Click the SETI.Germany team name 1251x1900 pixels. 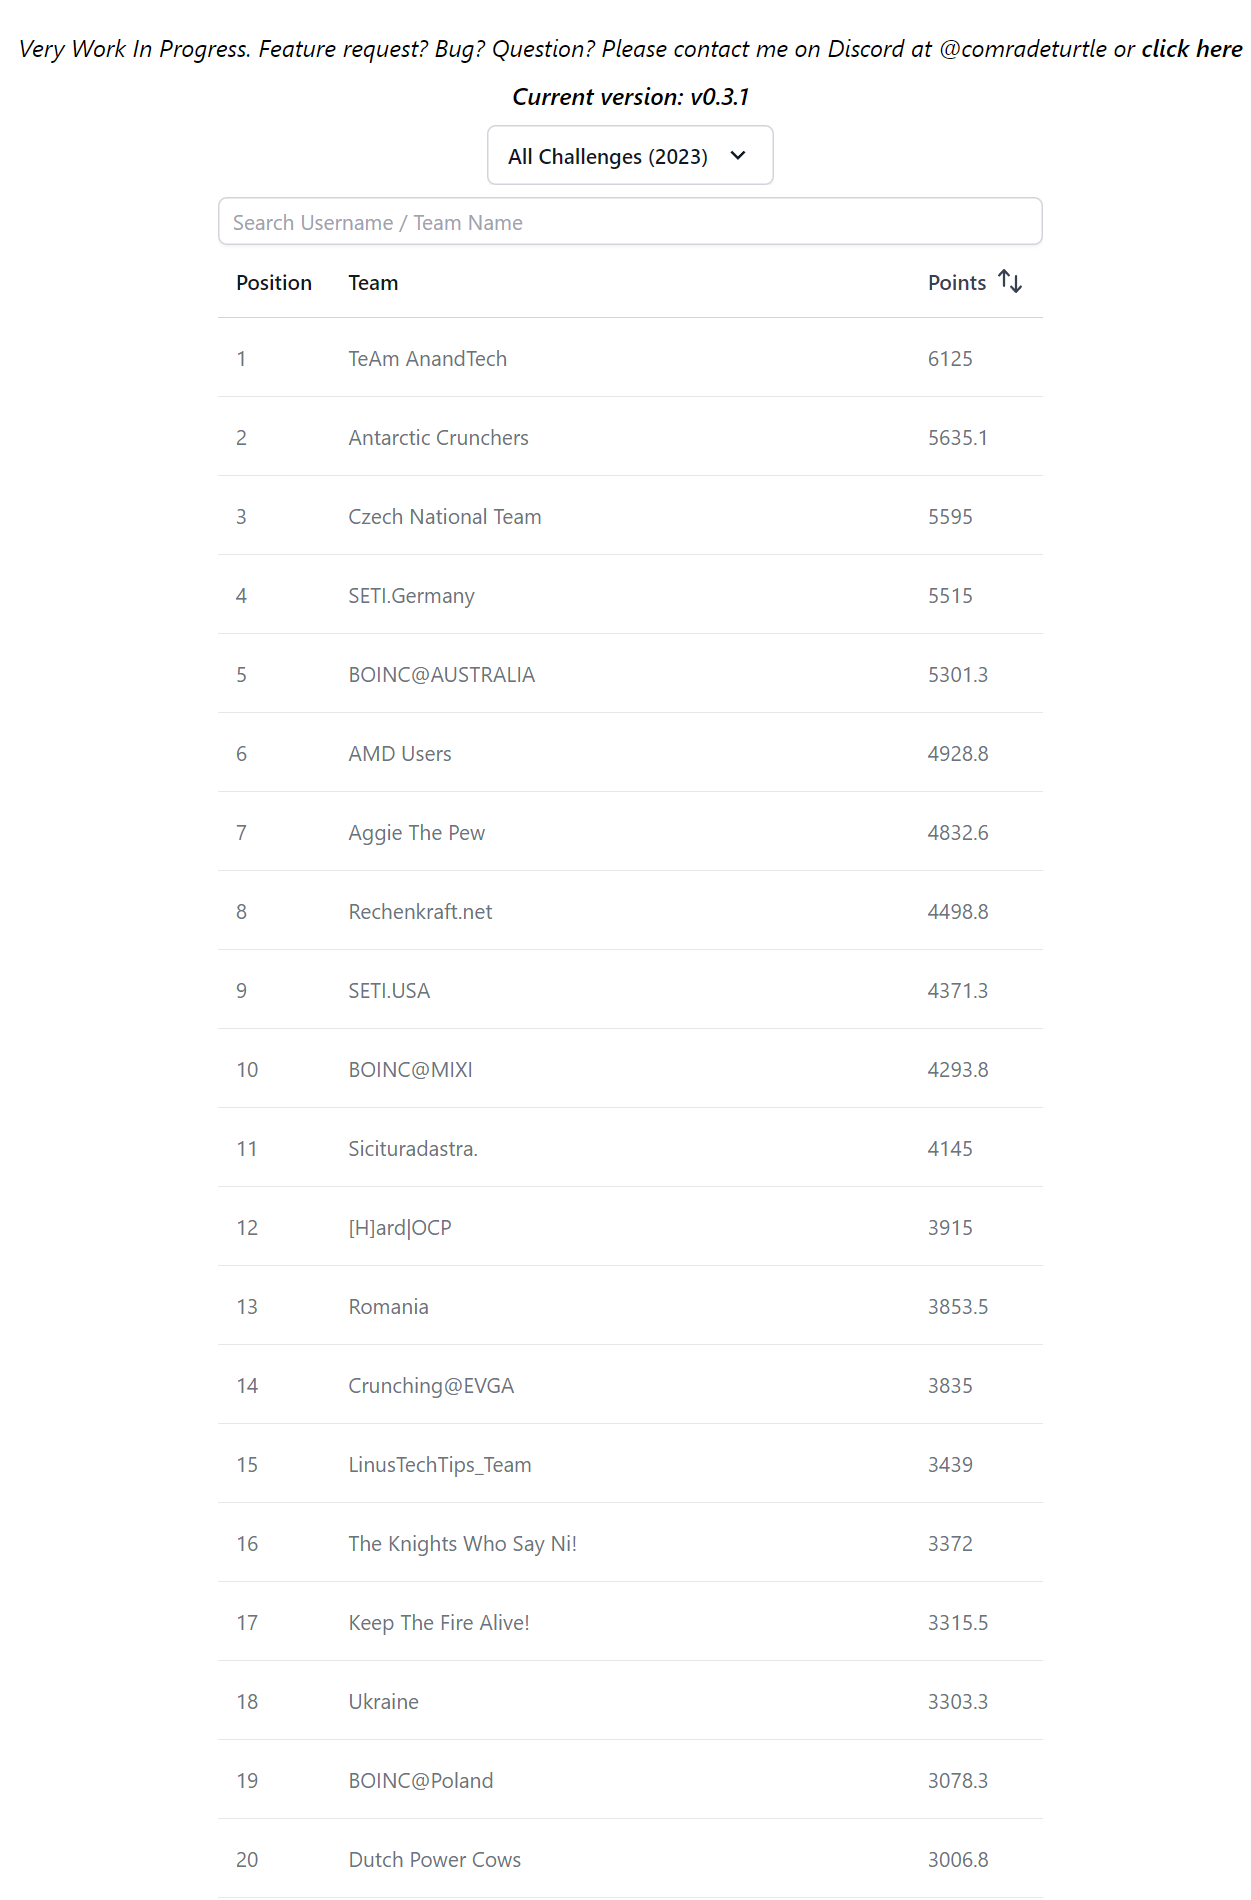click(411, 596)
